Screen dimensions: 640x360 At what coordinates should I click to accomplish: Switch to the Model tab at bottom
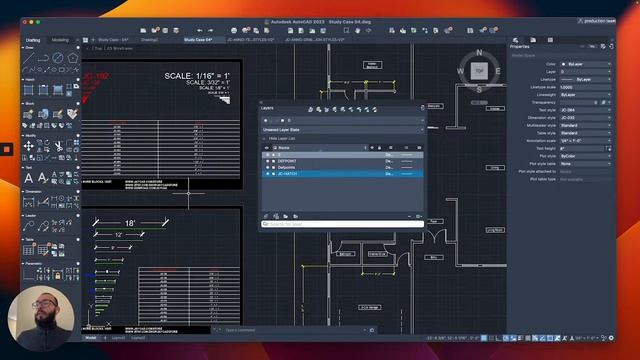pyautogui.click(x=91, y=338)
